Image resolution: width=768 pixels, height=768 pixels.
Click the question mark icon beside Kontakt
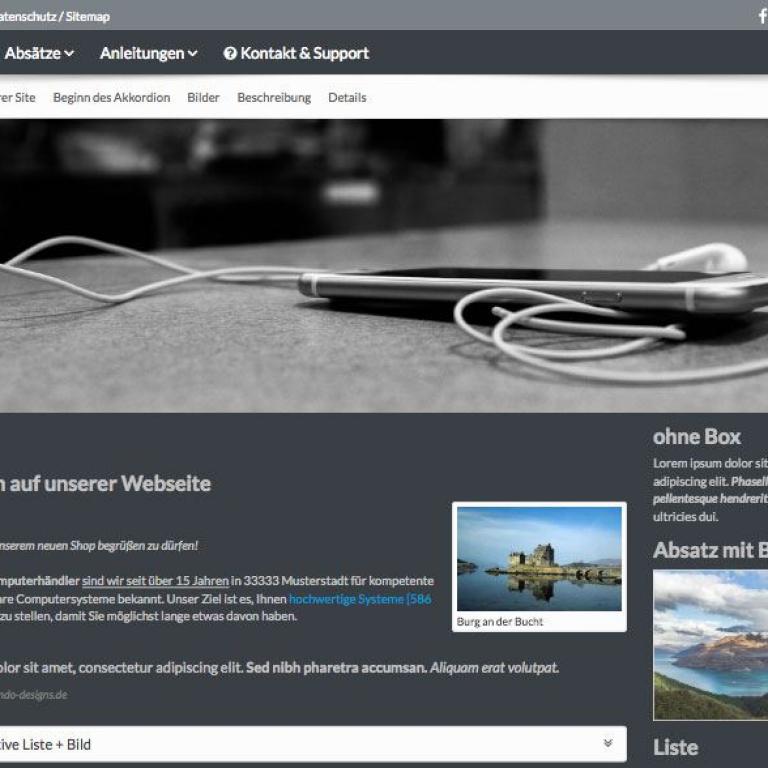pos(230,54)
